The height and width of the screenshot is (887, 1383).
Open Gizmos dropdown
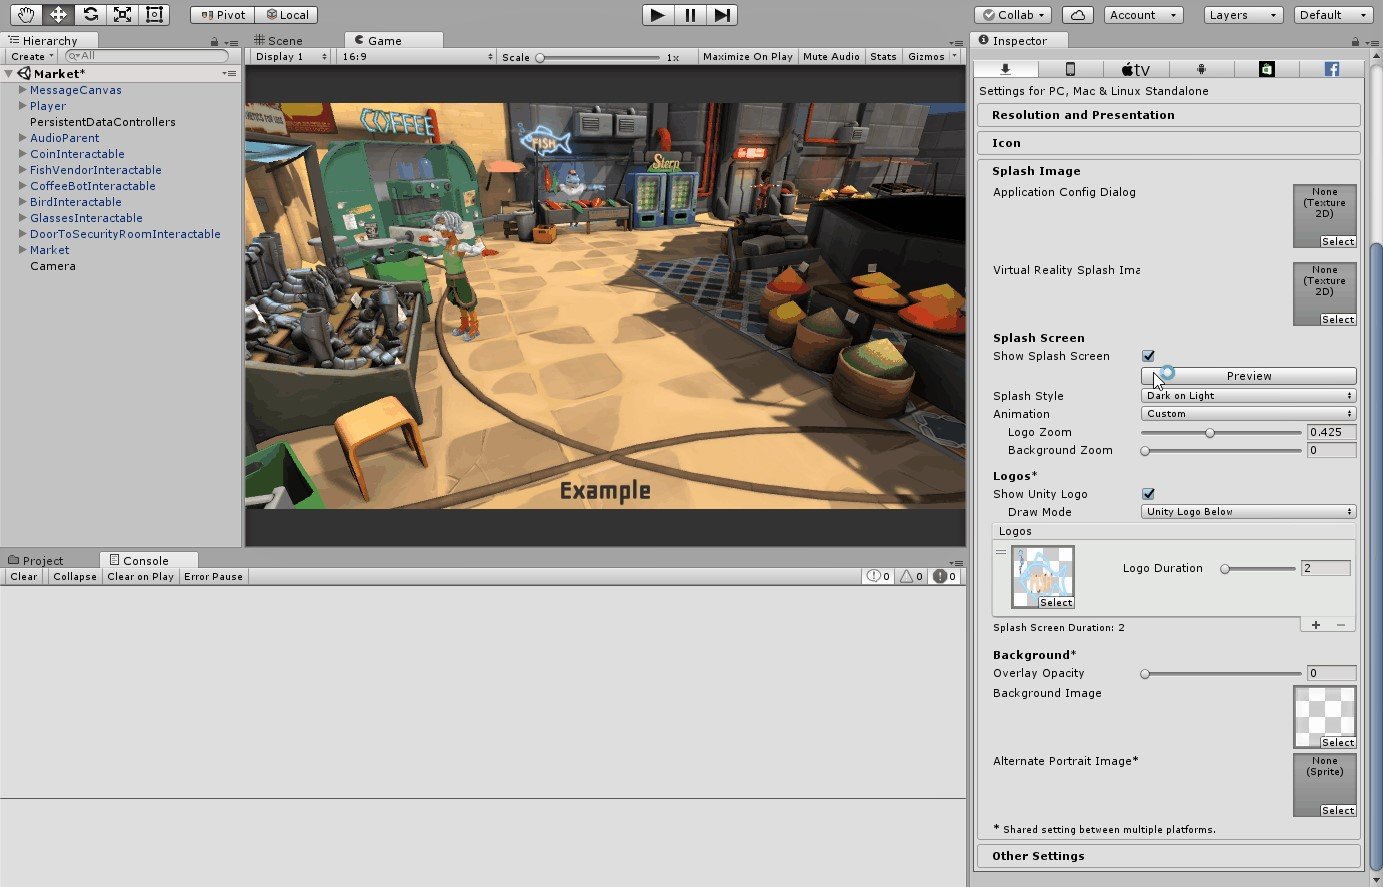[x=932, y=57]
